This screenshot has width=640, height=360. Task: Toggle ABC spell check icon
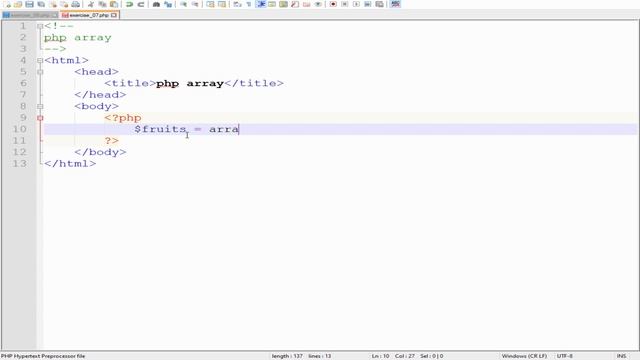[395, 4]
